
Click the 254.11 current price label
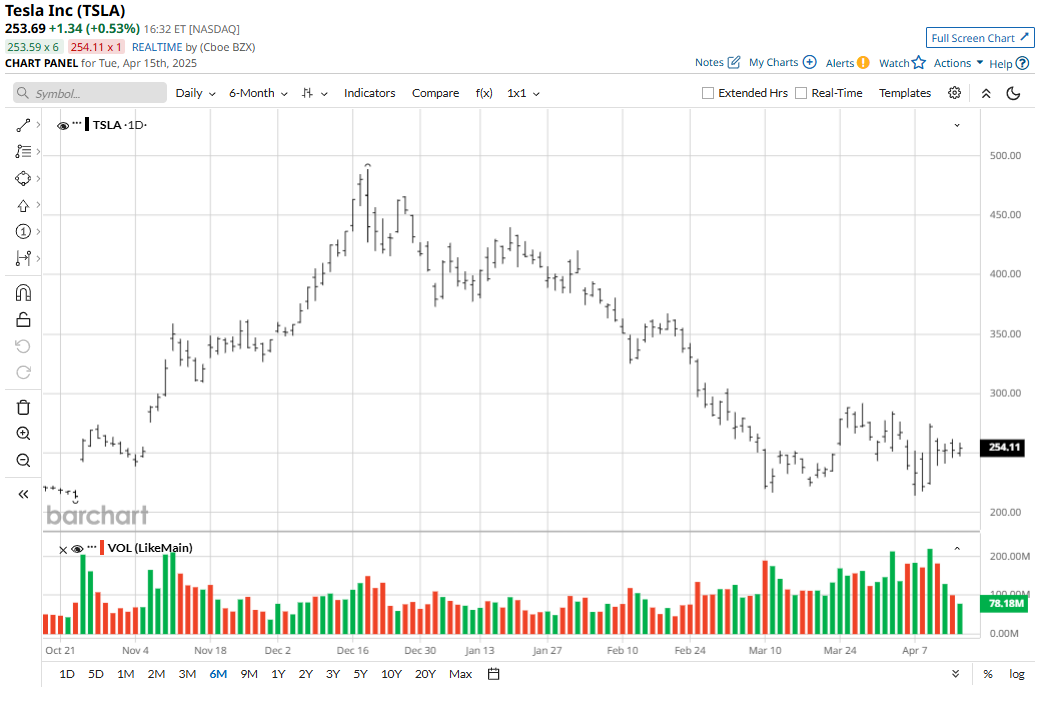tap(1002, 447)
